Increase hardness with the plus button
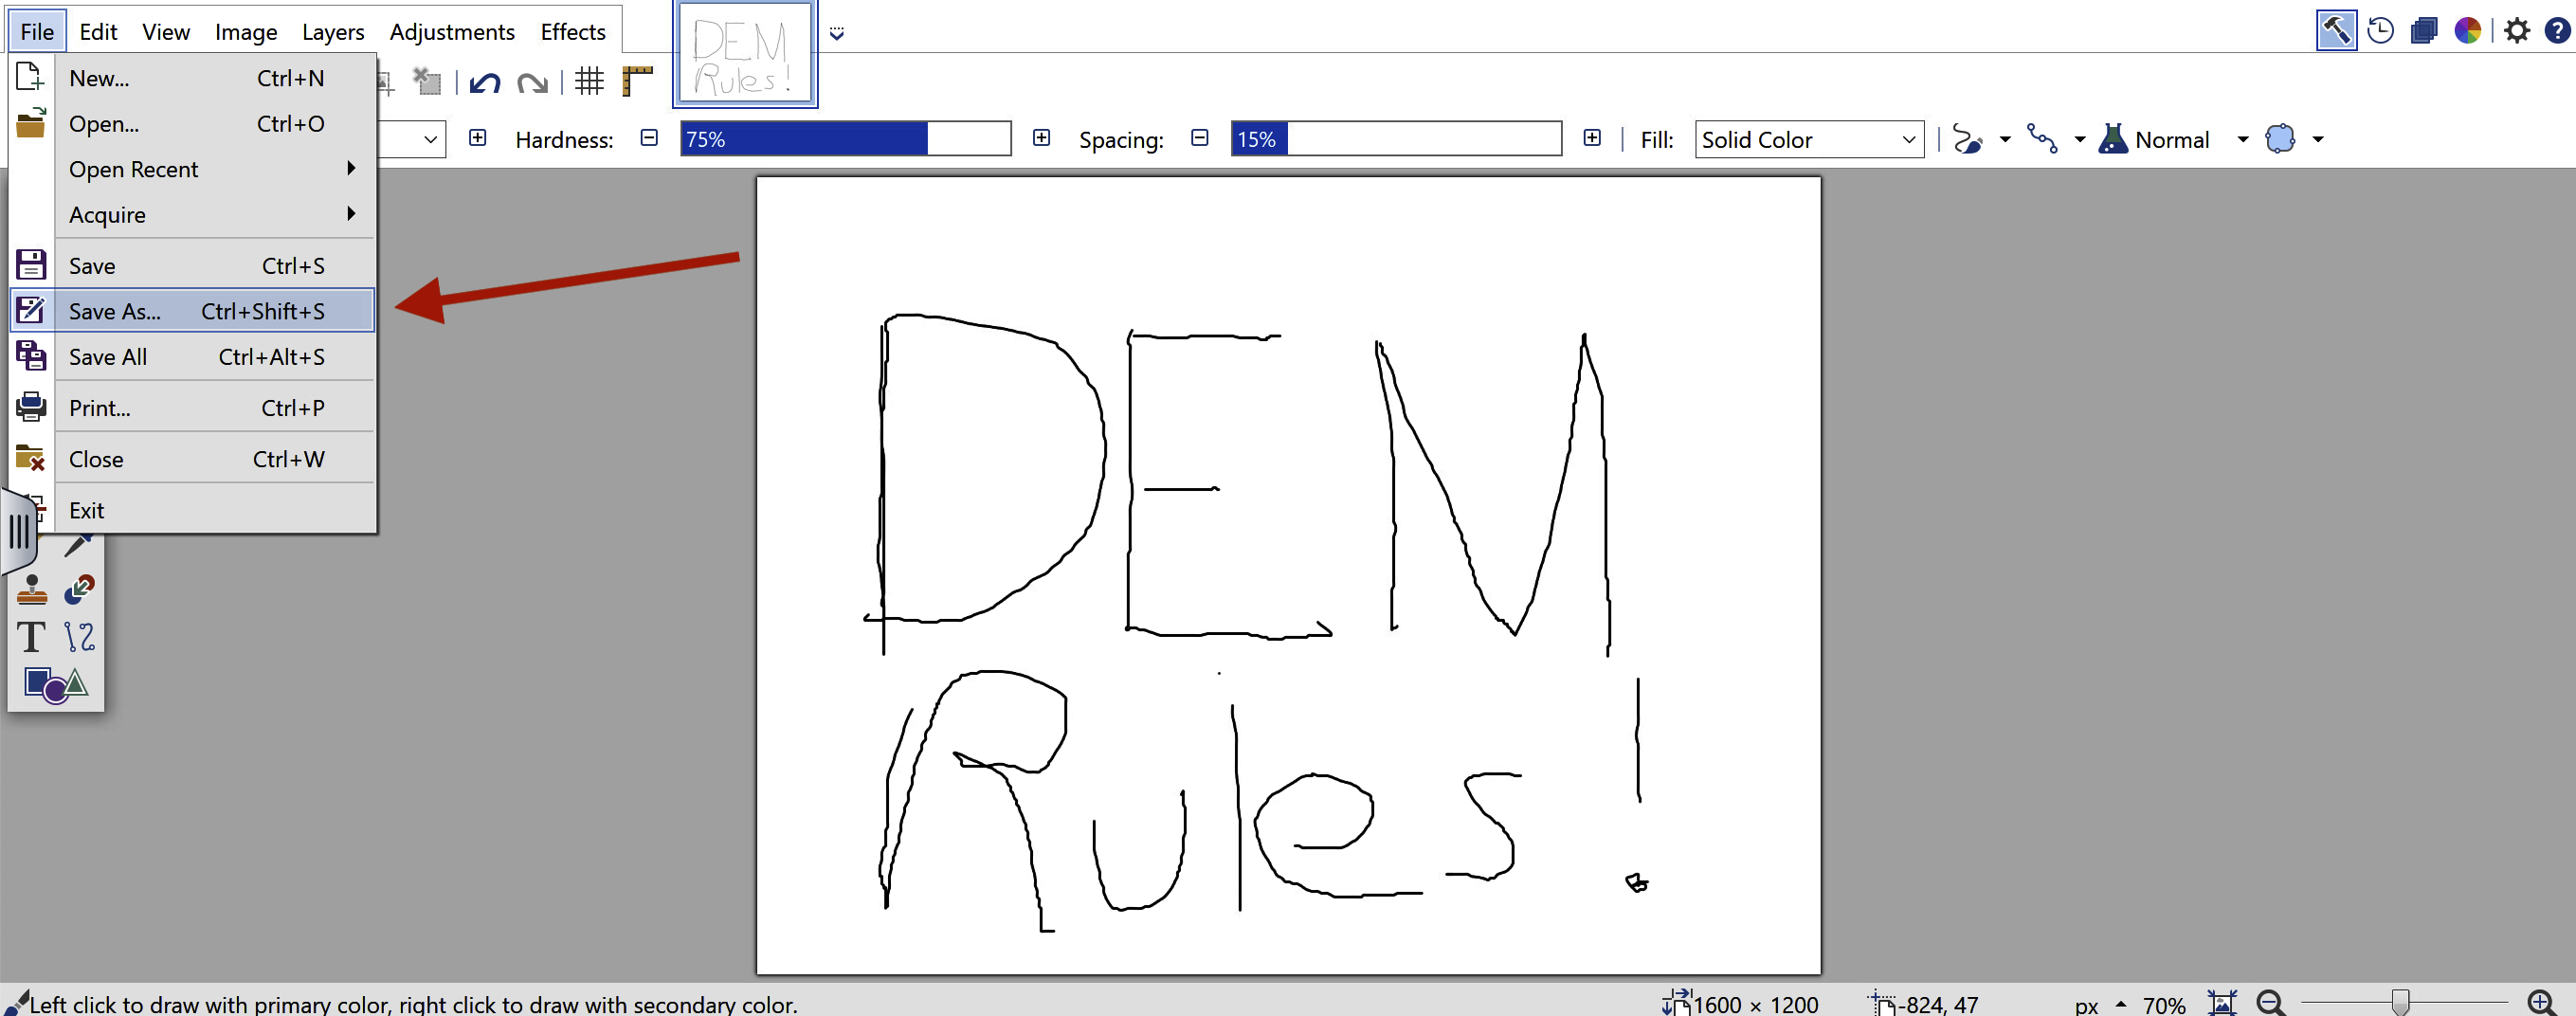This screenshot has width=2576, height=1016. coord(1041,138)
